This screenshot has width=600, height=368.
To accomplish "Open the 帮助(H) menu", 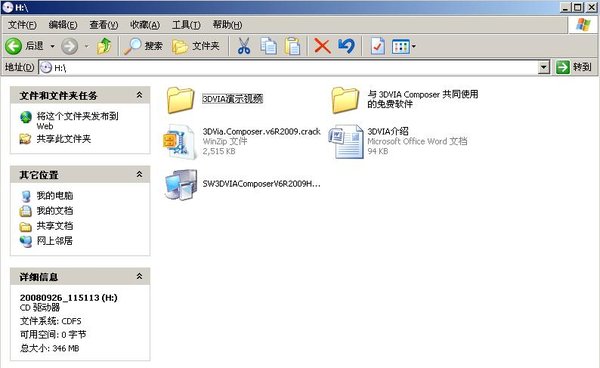I will click(x=227, y=25).
